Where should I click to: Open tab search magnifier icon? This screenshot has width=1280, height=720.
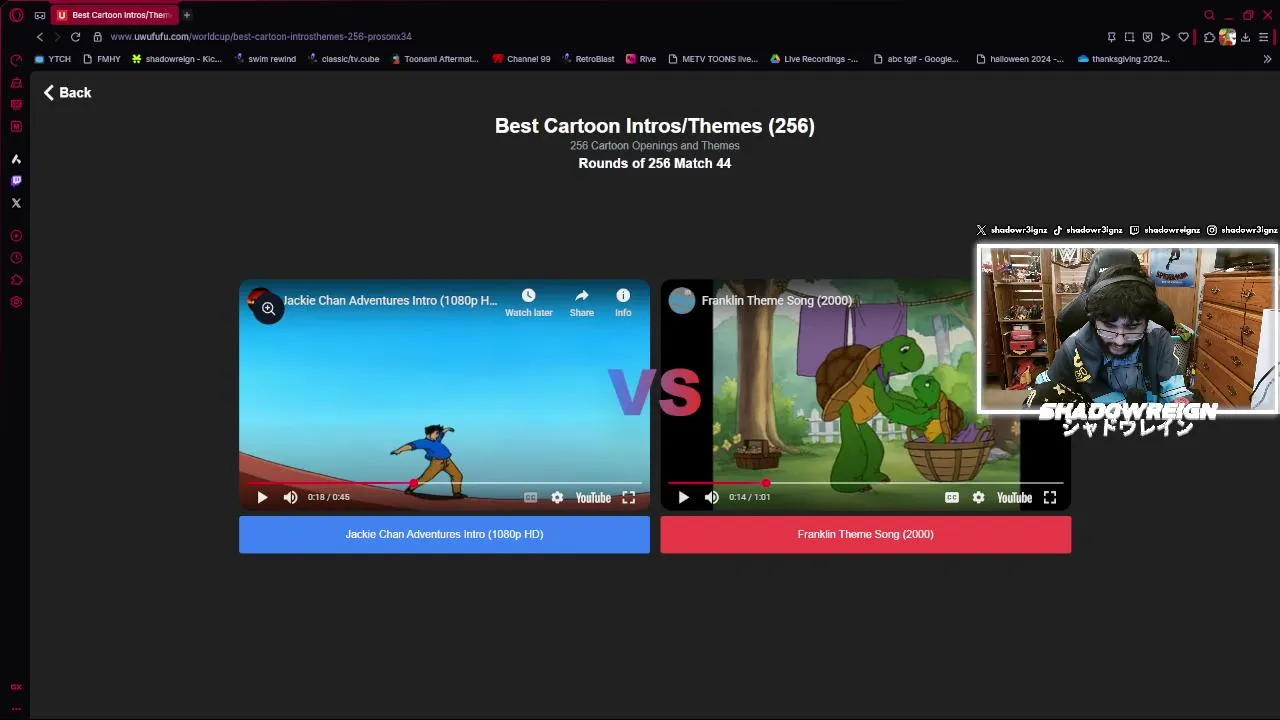click(x=1209, y=15)
